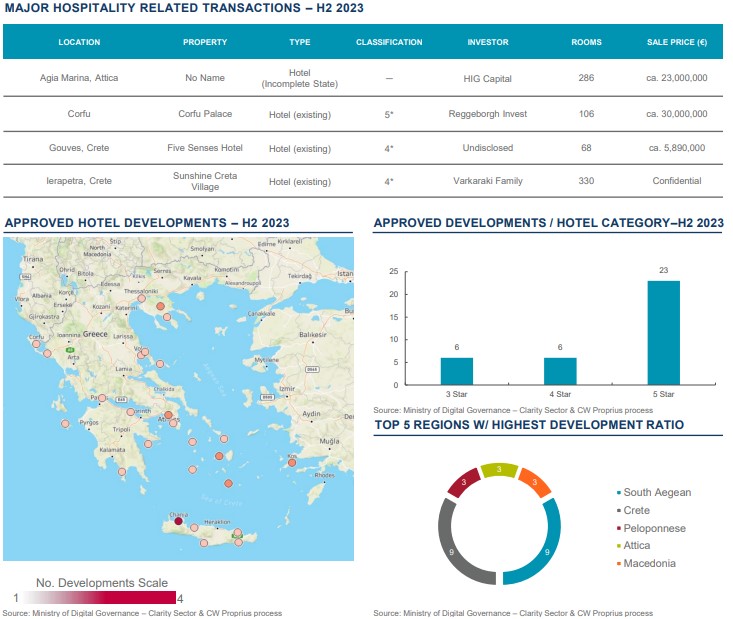The height and width of the screenshot is (619, 733).
Task: Select the South Aegean legend marker
Action: point(617,493)
